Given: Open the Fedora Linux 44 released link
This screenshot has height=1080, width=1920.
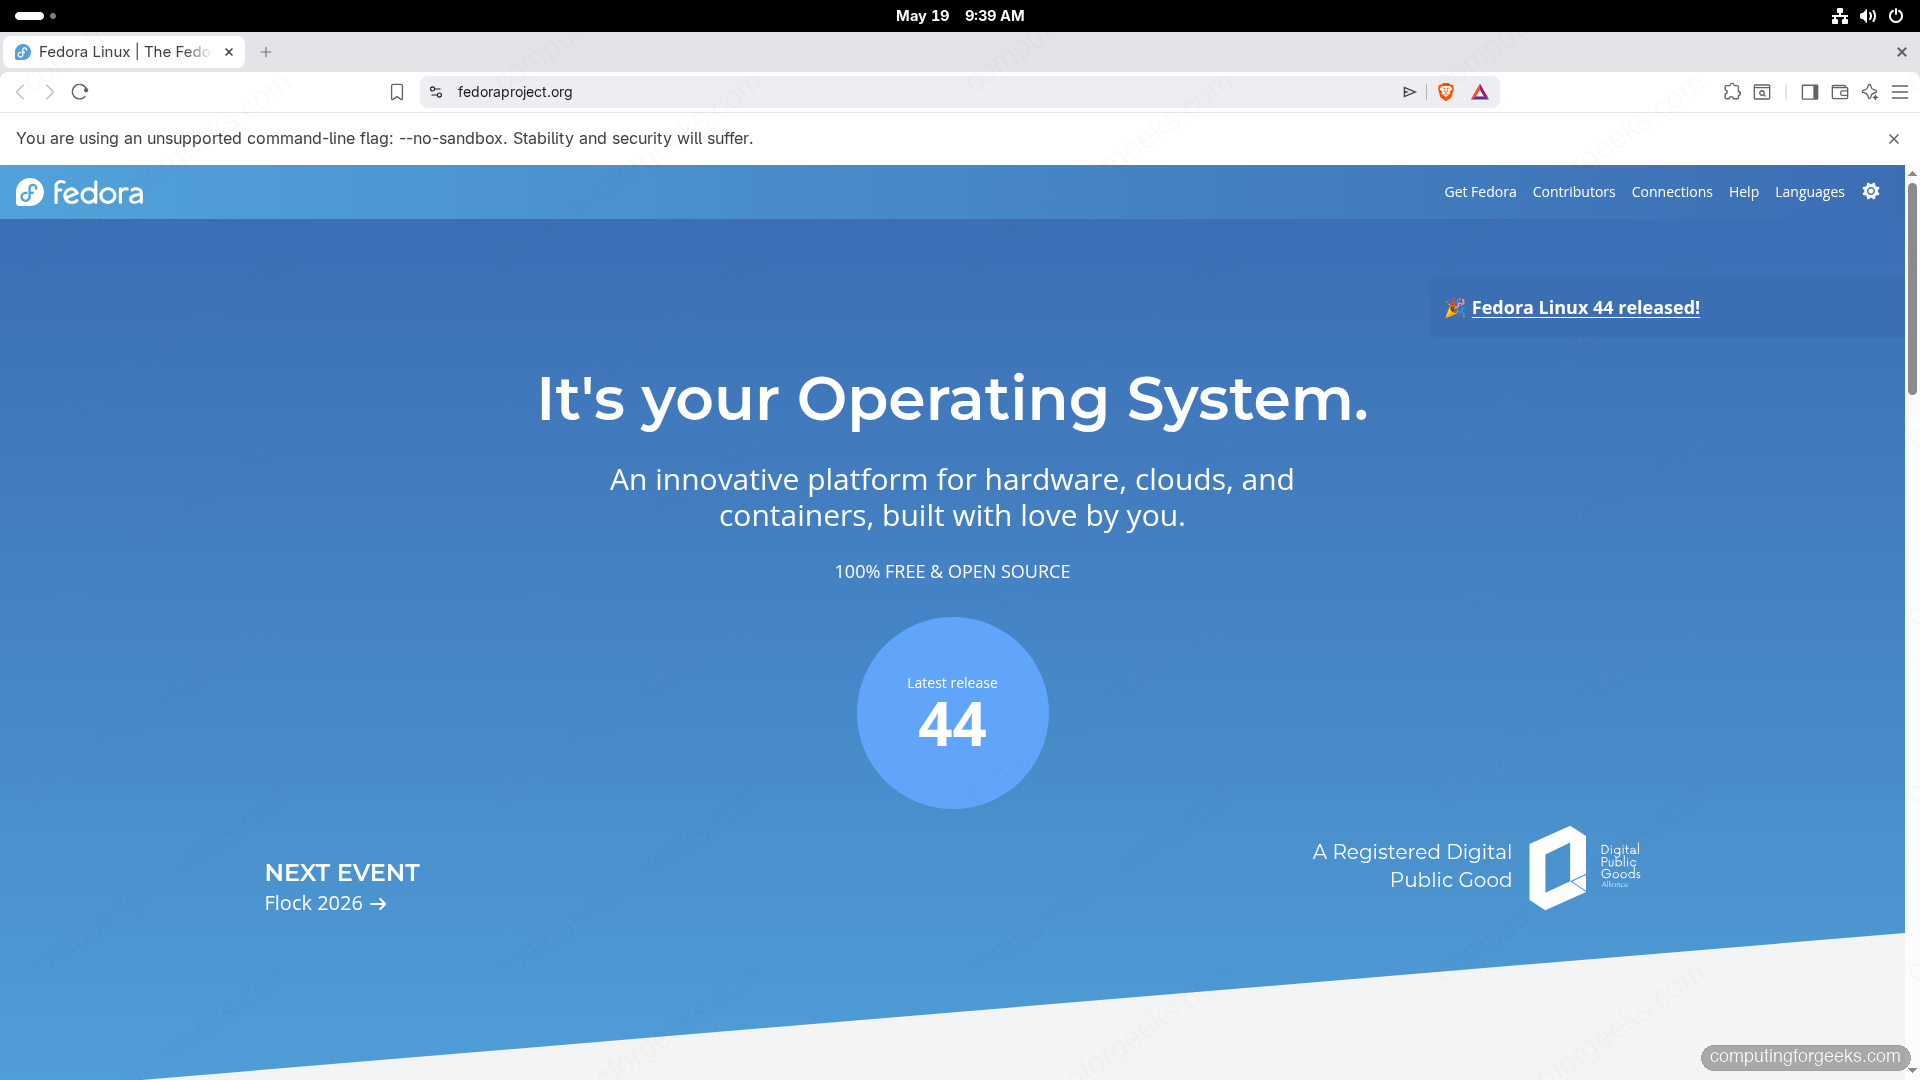Looking at the screenshot, I should click(x=1586, y=308).
